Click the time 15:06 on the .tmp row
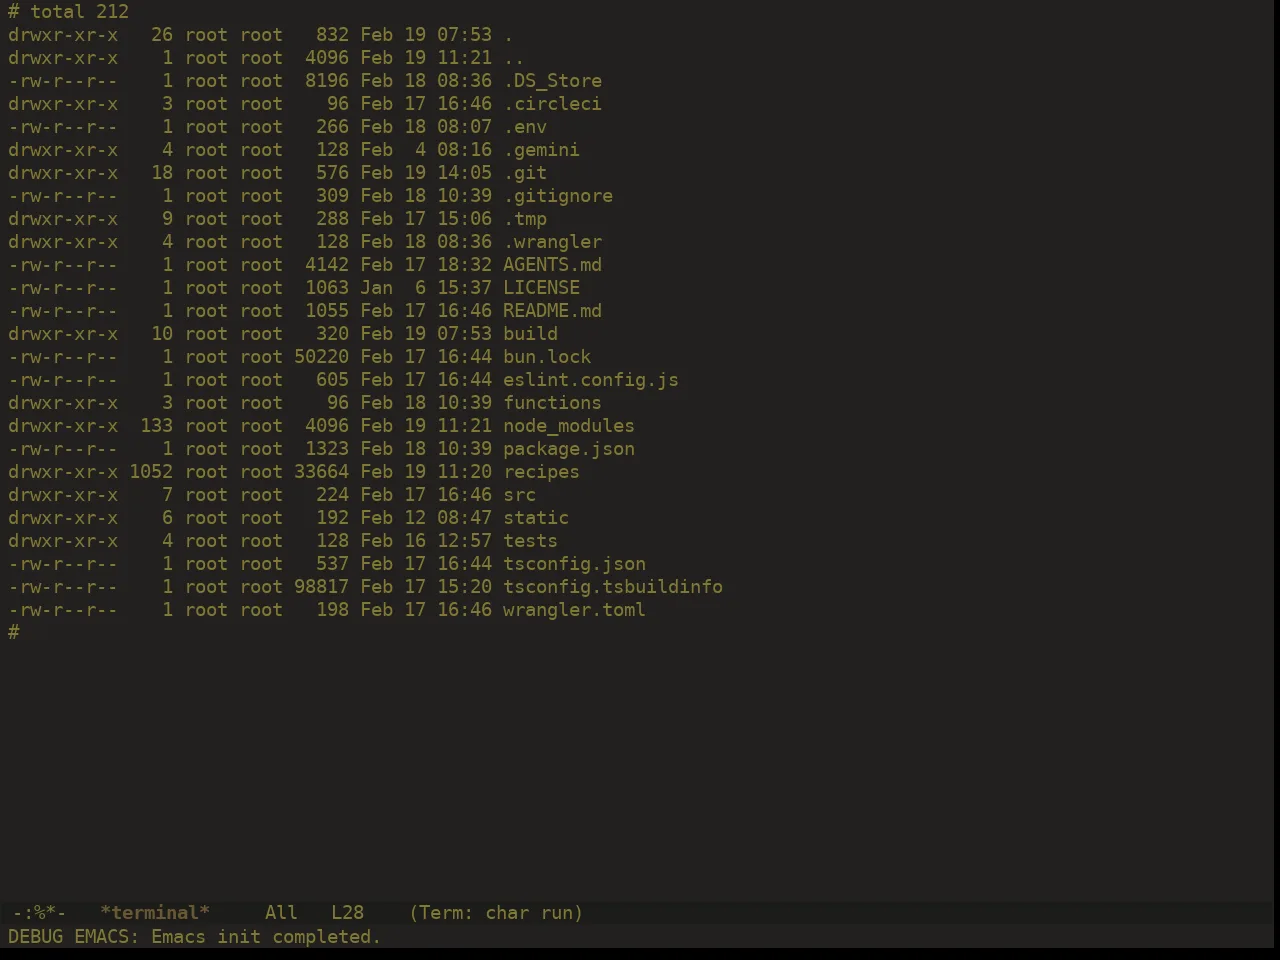 pos(464,219)
